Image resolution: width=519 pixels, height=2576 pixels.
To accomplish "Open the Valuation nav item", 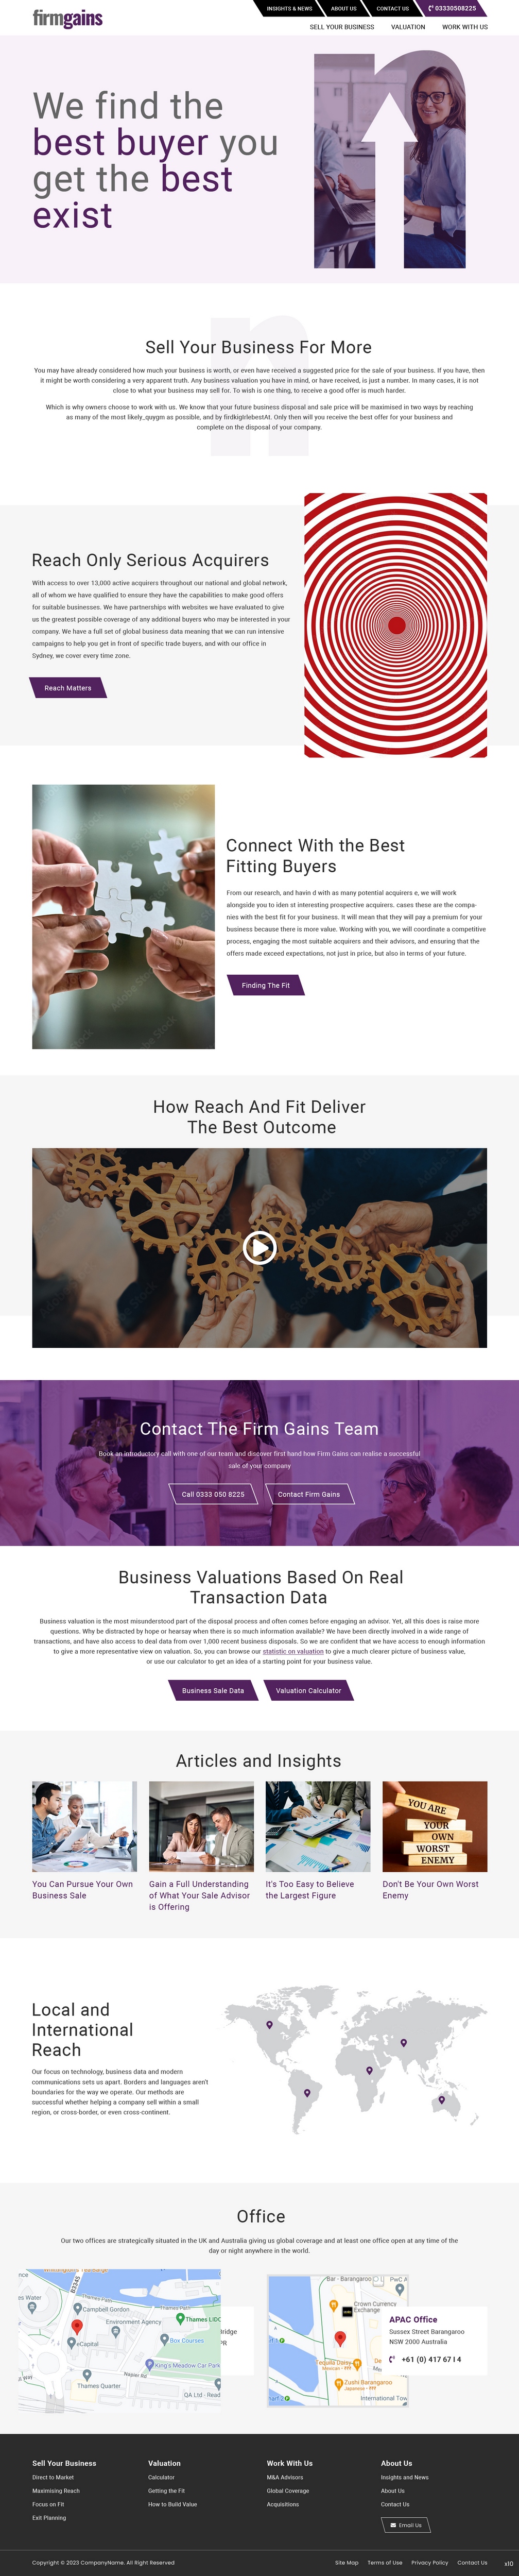I will [x=408, y=27].
